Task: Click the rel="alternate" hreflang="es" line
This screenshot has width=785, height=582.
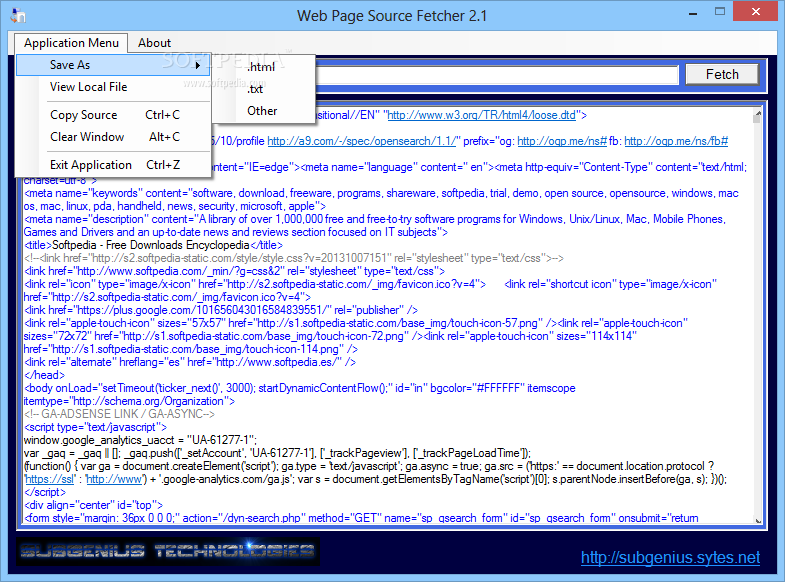Action: tap(190, 362)
